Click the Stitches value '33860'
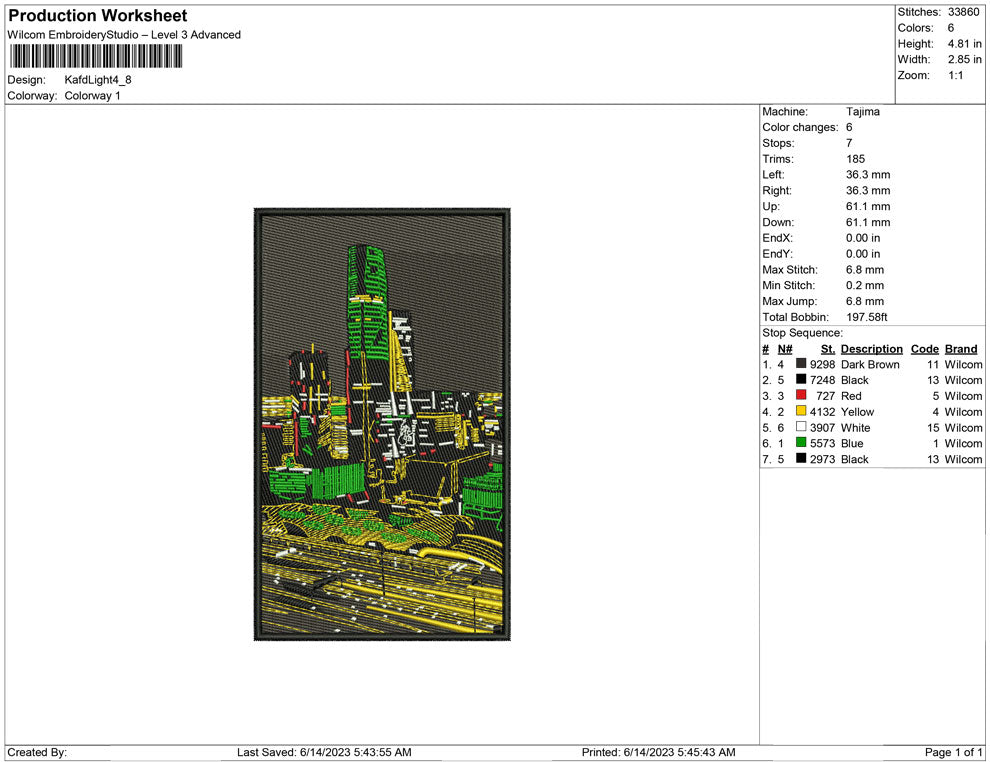The image size is (990, 762). click(x=963, y=12)
